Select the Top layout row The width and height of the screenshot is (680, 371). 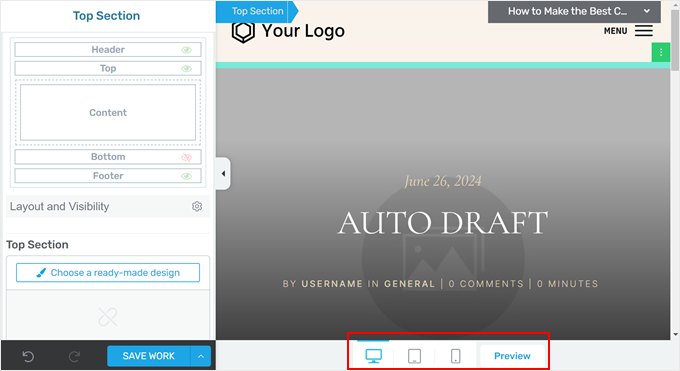click(108, 68)
